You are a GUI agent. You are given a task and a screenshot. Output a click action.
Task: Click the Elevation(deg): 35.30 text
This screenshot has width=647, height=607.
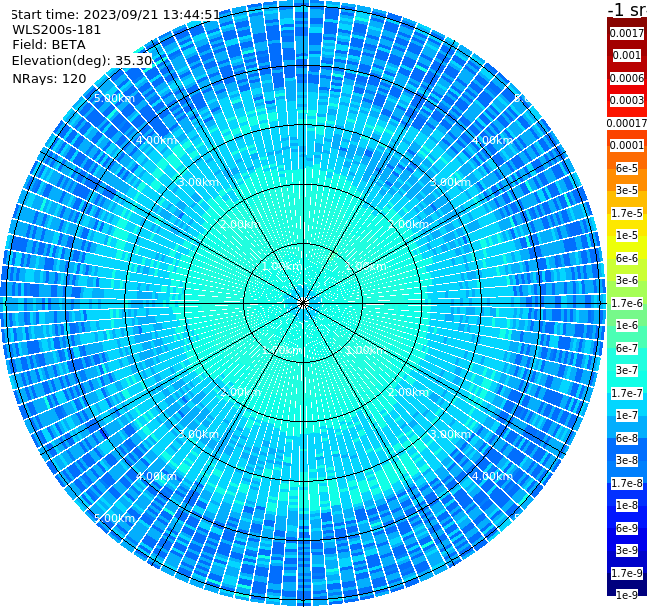point(82,61)
